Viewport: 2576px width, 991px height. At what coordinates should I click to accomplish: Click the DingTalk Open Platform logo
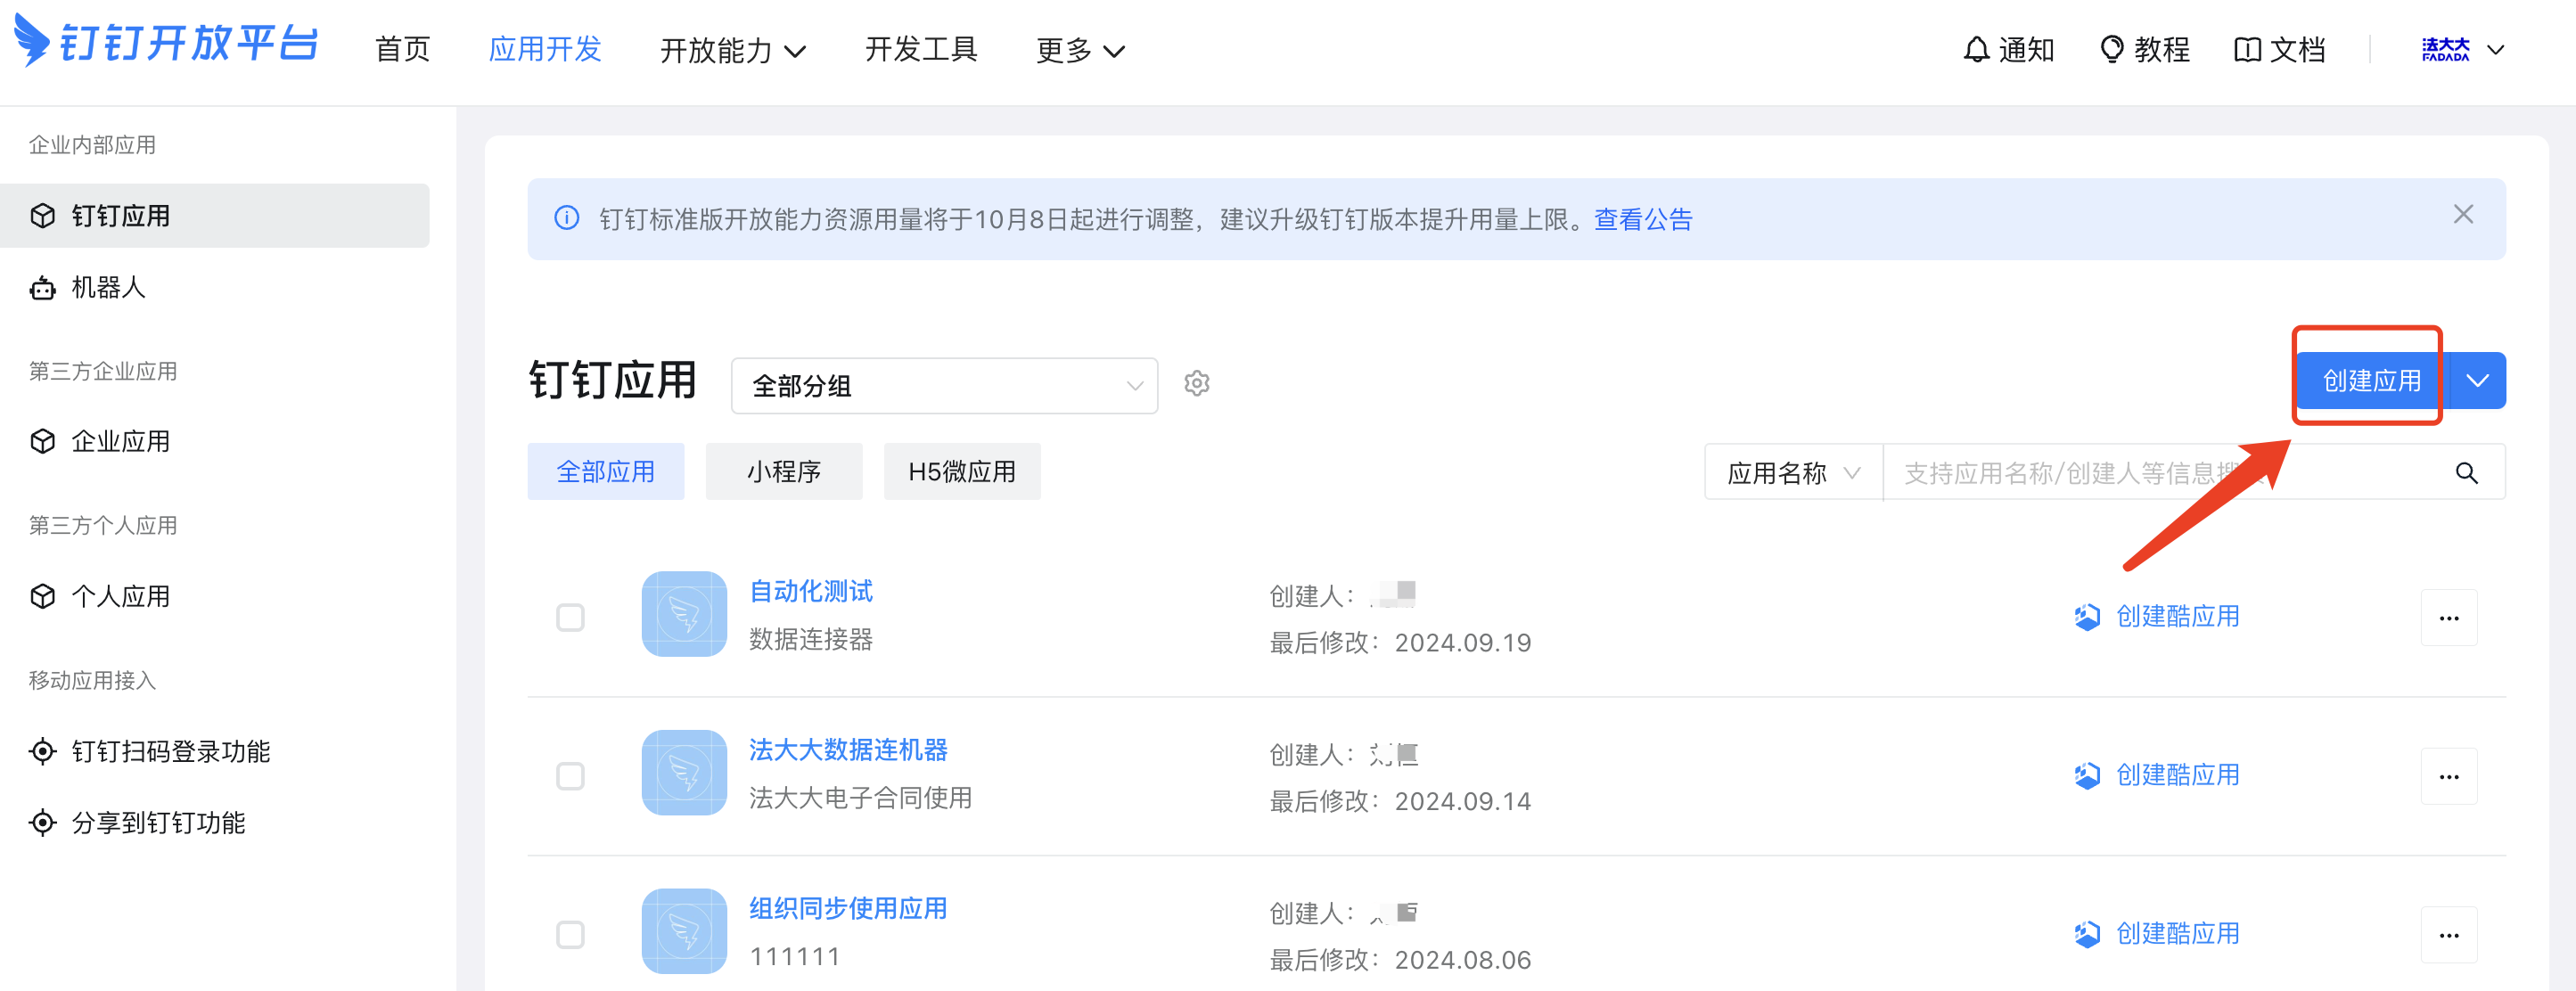[166, 42]
